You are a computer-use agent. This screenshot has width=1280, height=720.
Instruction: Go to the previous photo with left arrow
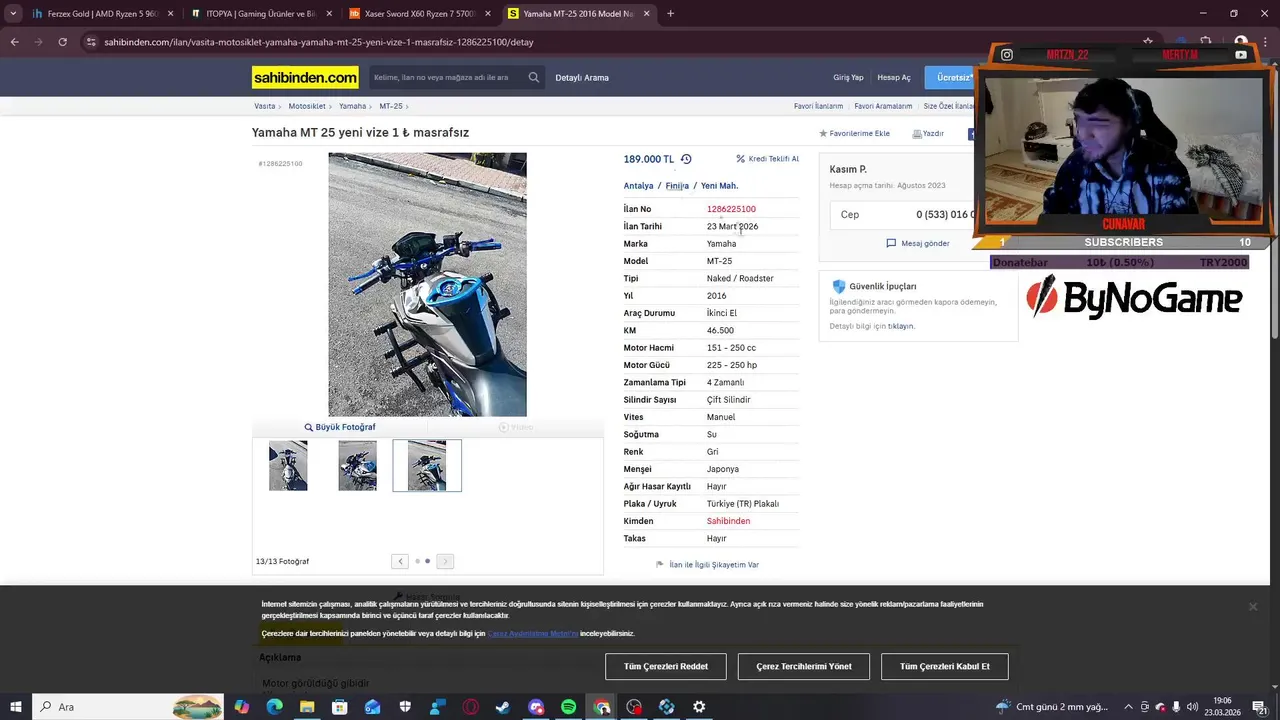coord(400,561)
